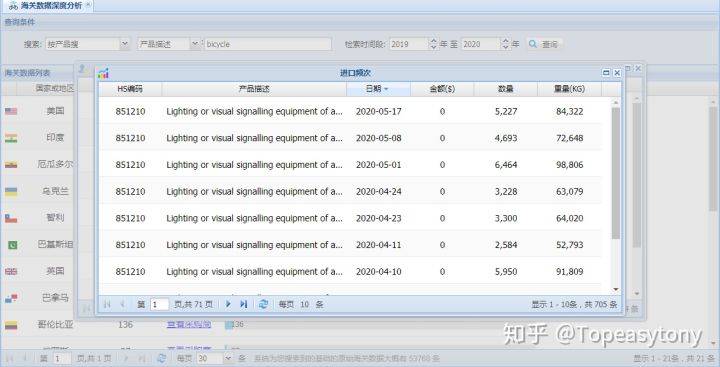The image size is (720, 367).
Task: Click United States flag icon in country list
Action: point(11,111)
